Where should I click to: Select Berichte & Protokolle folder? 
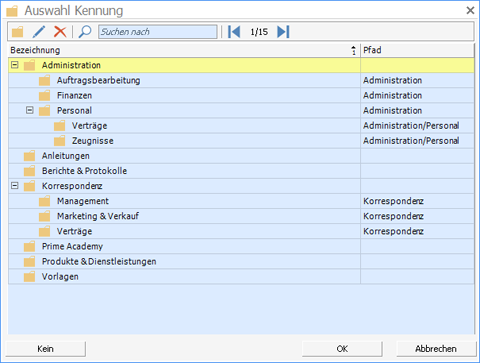point(241,171)
